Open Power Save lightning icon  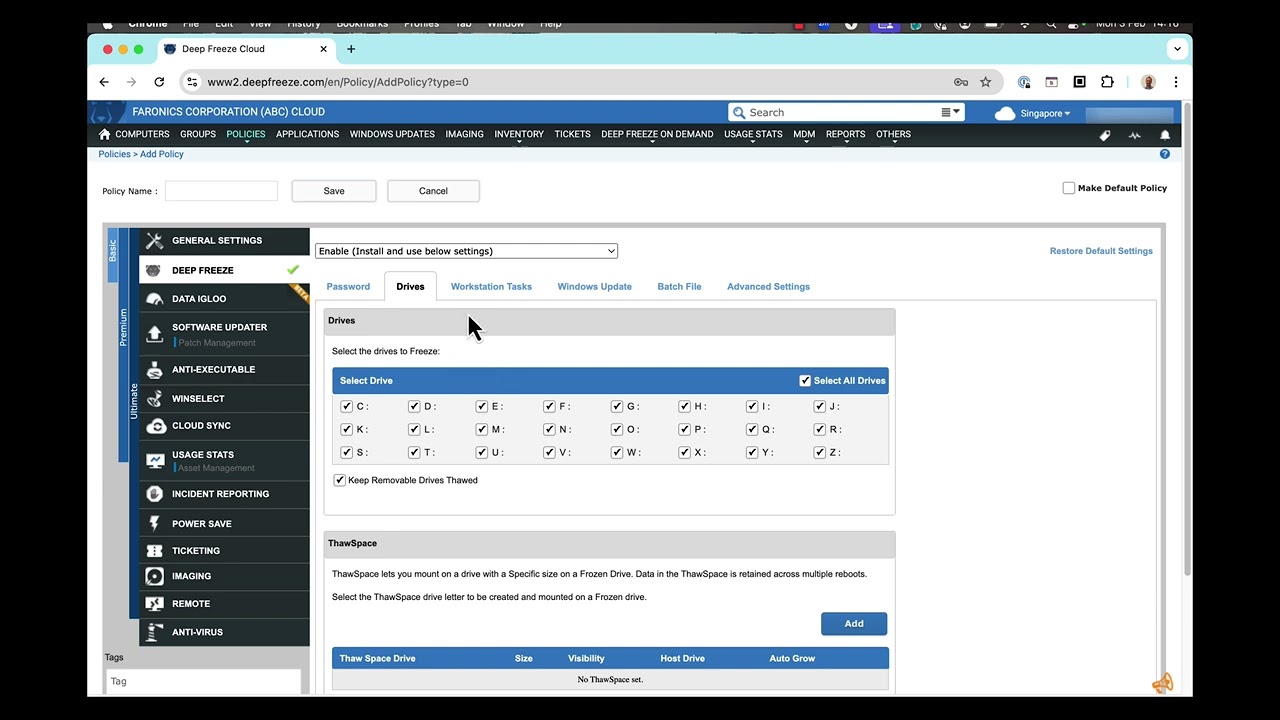[154, 524]
